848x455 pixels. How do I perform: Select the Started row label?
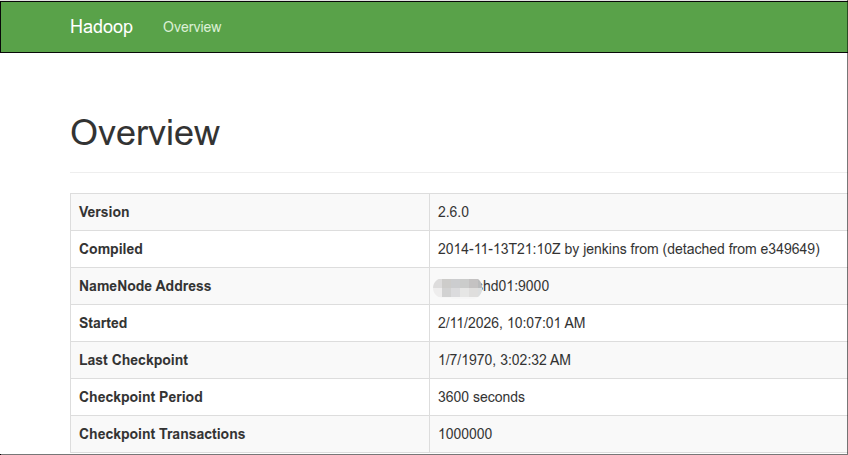click(x=103, y=323)
